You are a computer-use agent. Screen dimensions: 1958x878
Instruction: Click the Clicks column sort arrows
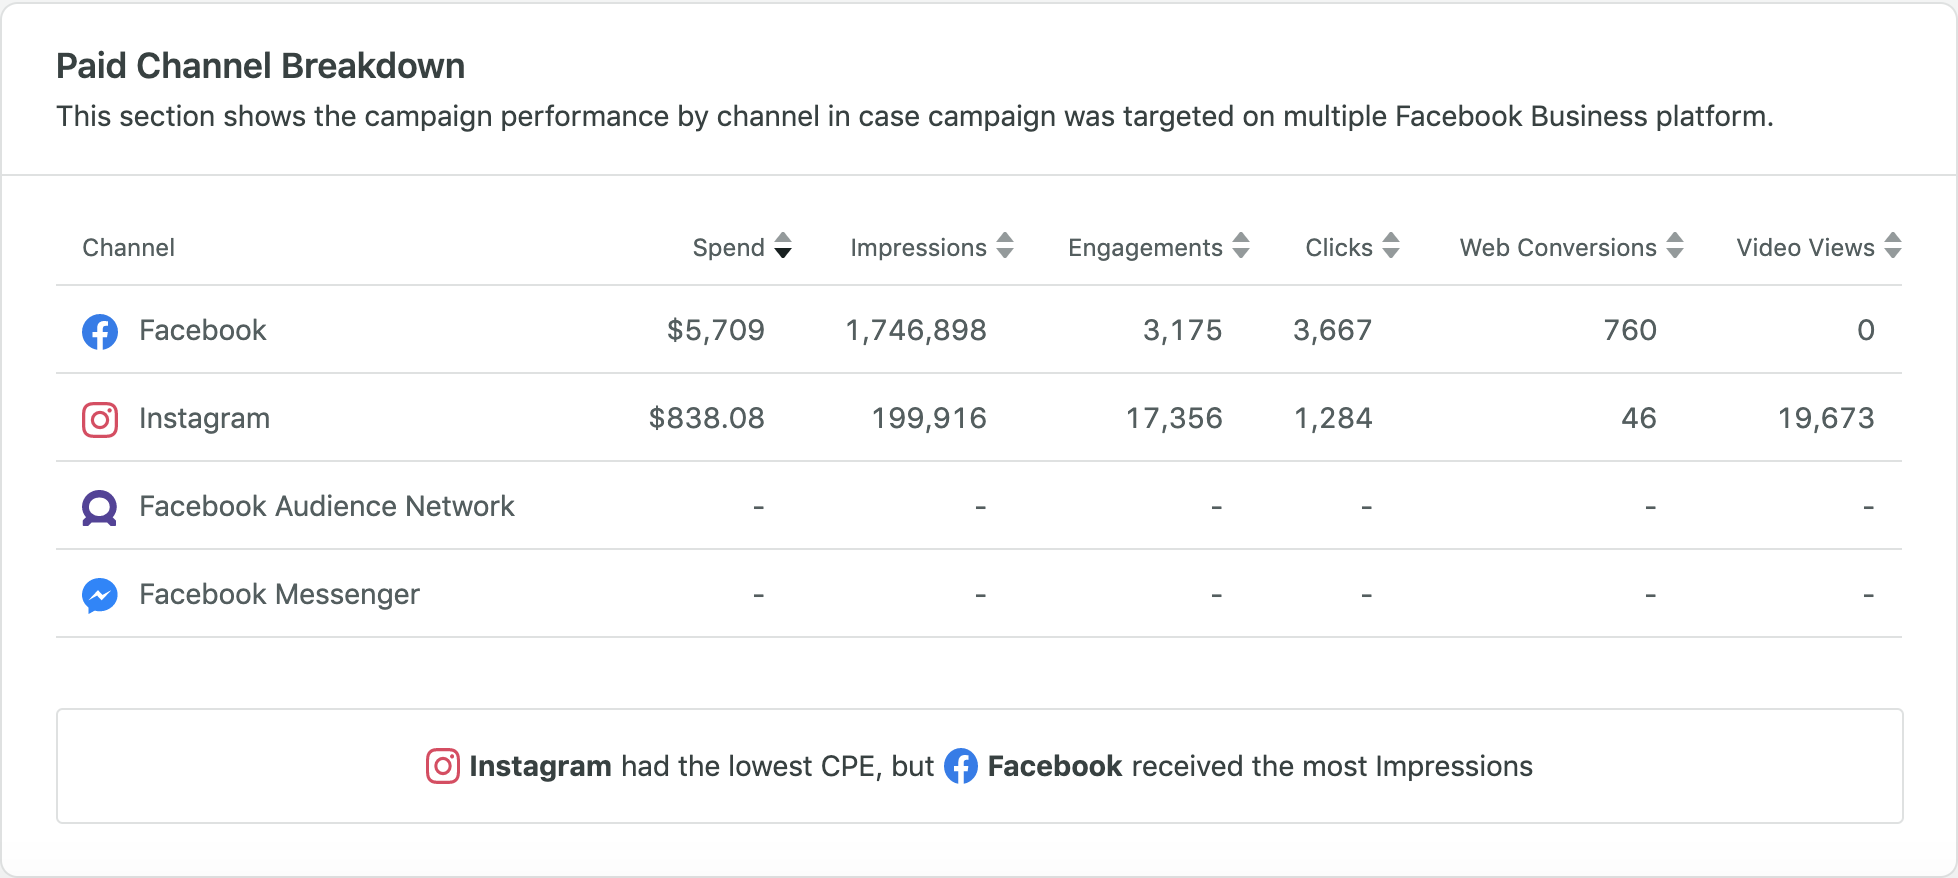click(1391, 246)
